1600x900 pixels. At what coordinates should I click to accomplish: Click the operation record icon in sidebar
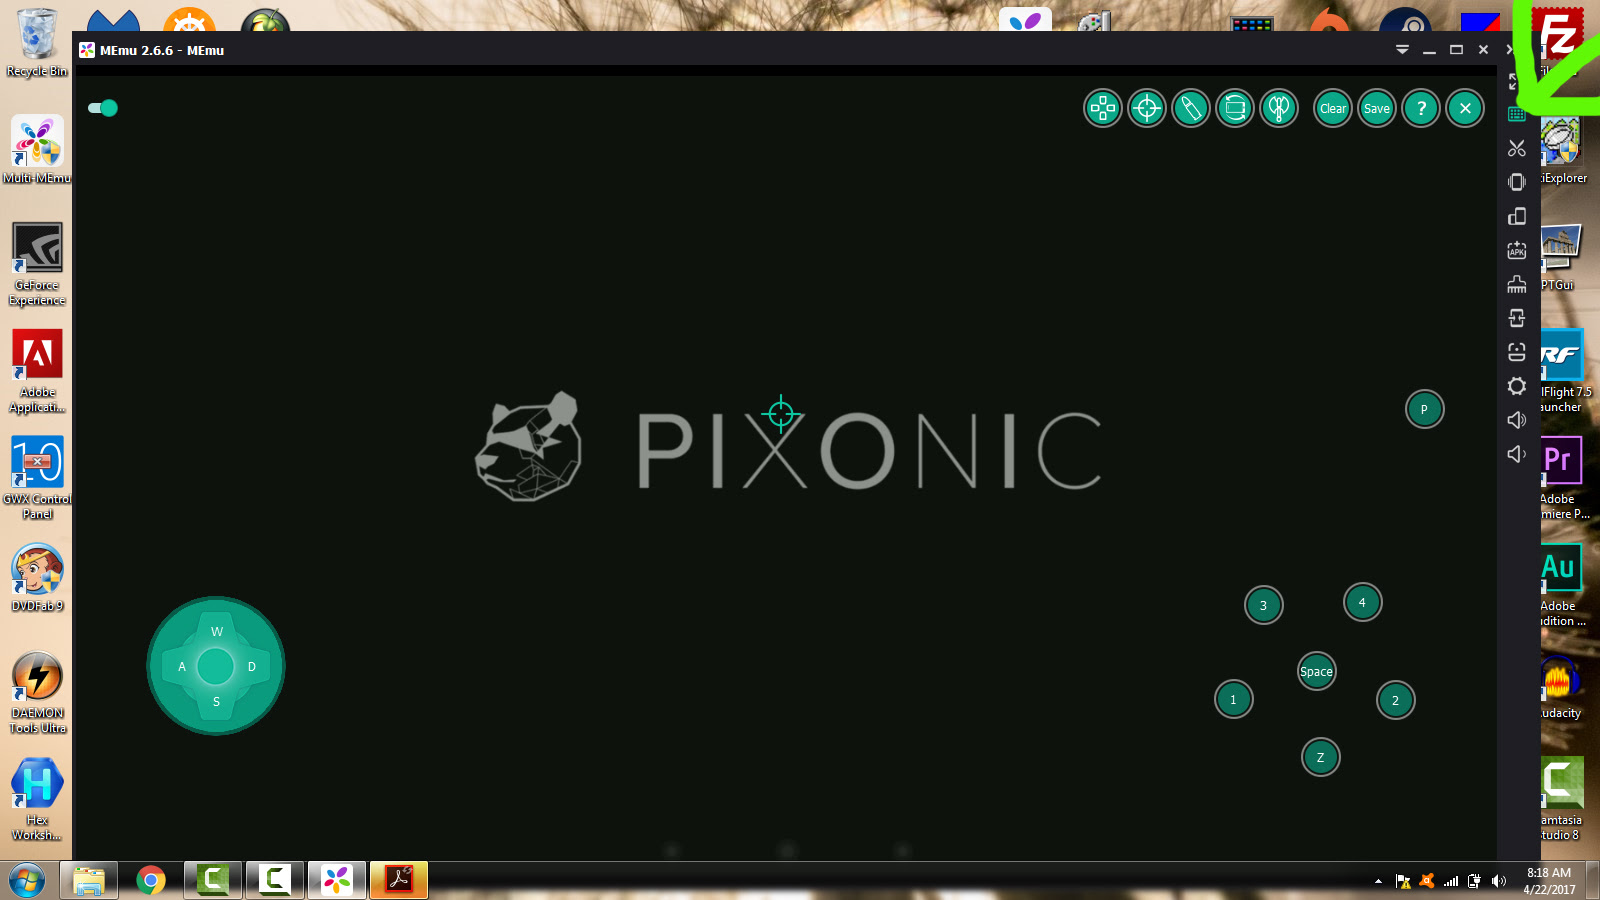coord(1517,352)
